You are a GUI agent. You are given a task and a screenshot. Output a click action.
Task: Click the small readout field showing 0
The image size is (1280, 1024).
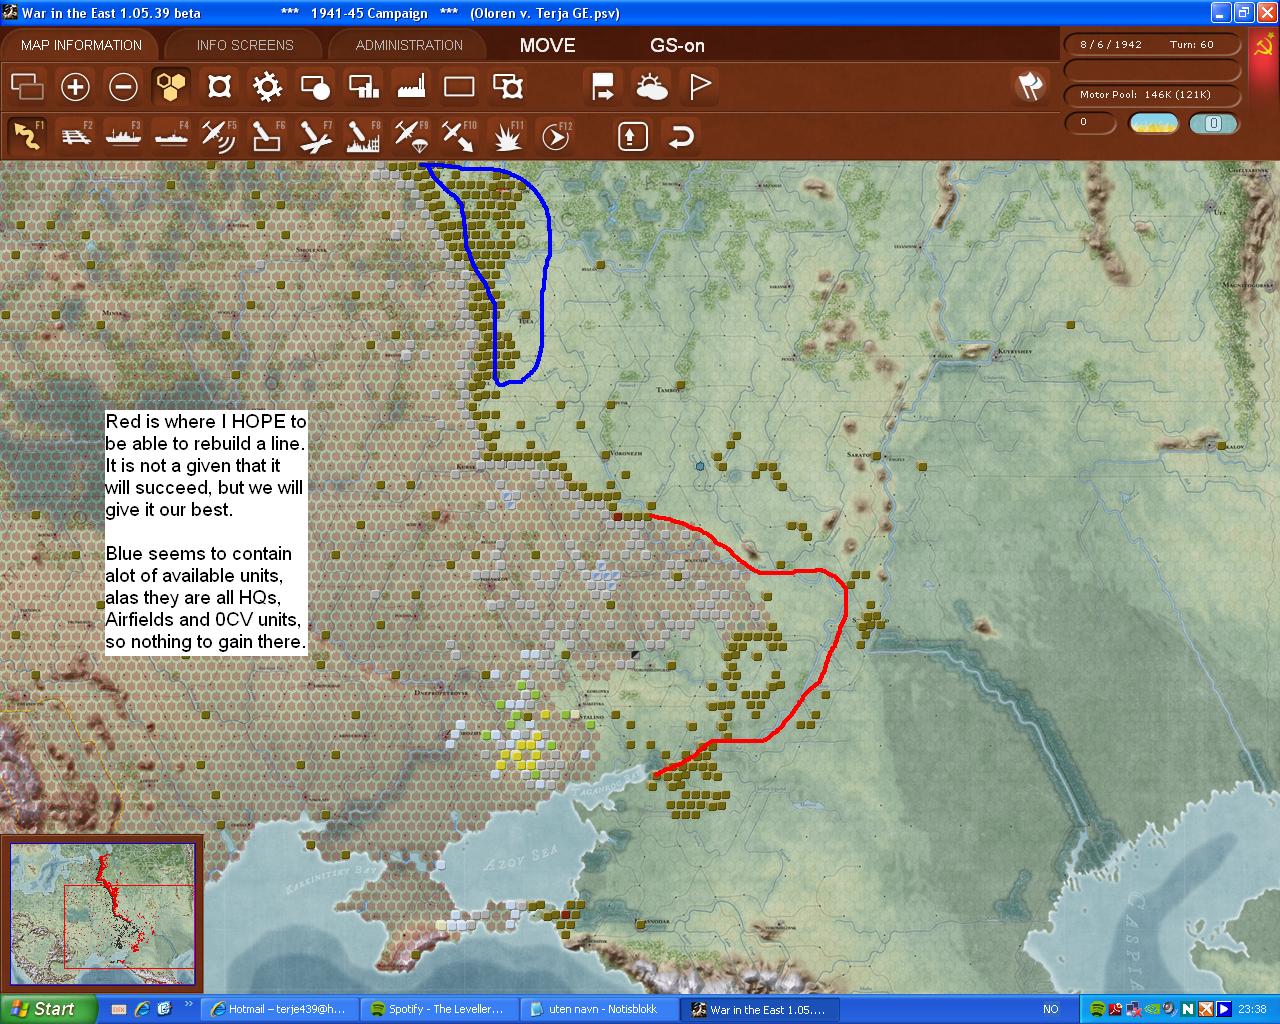pyautogui.click(x=1090, y=123)
